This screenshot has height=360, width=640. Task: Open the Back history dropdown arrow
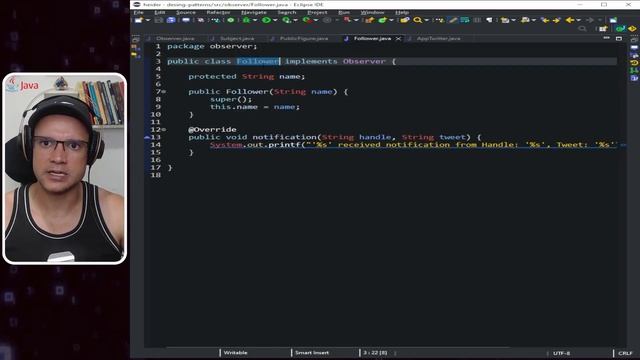pyautogui.click(x=579, y=20)
